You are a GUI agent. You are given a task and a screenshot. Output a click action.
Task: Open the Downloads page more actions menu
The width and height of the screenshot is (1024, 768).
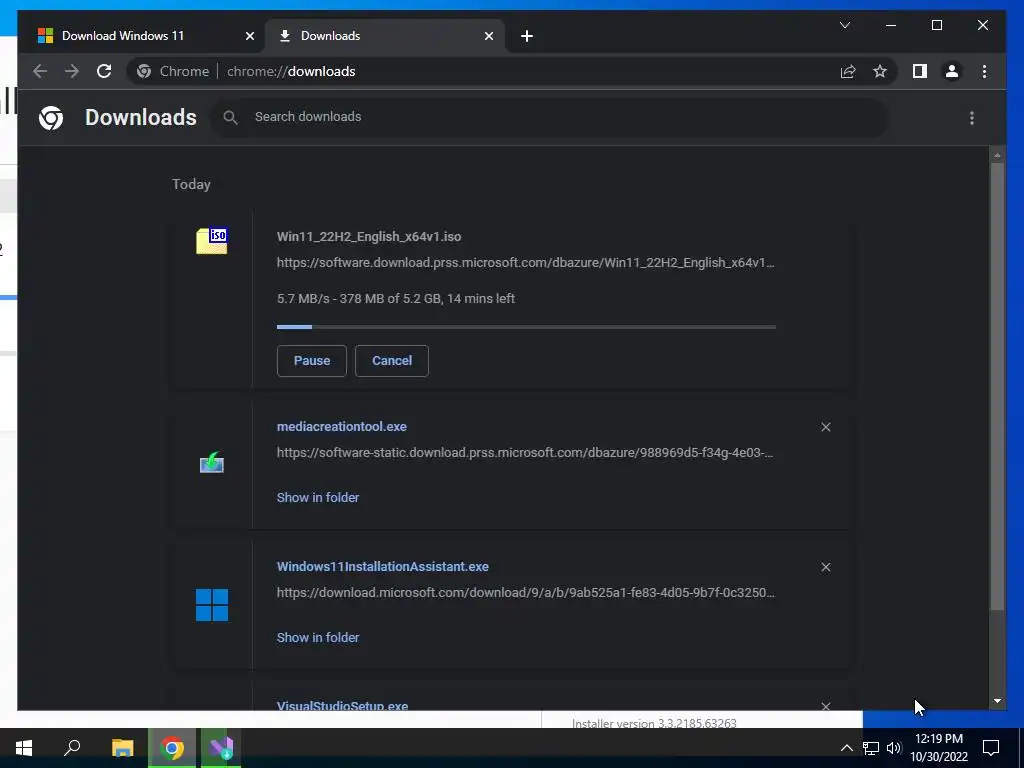coord(972,118)
